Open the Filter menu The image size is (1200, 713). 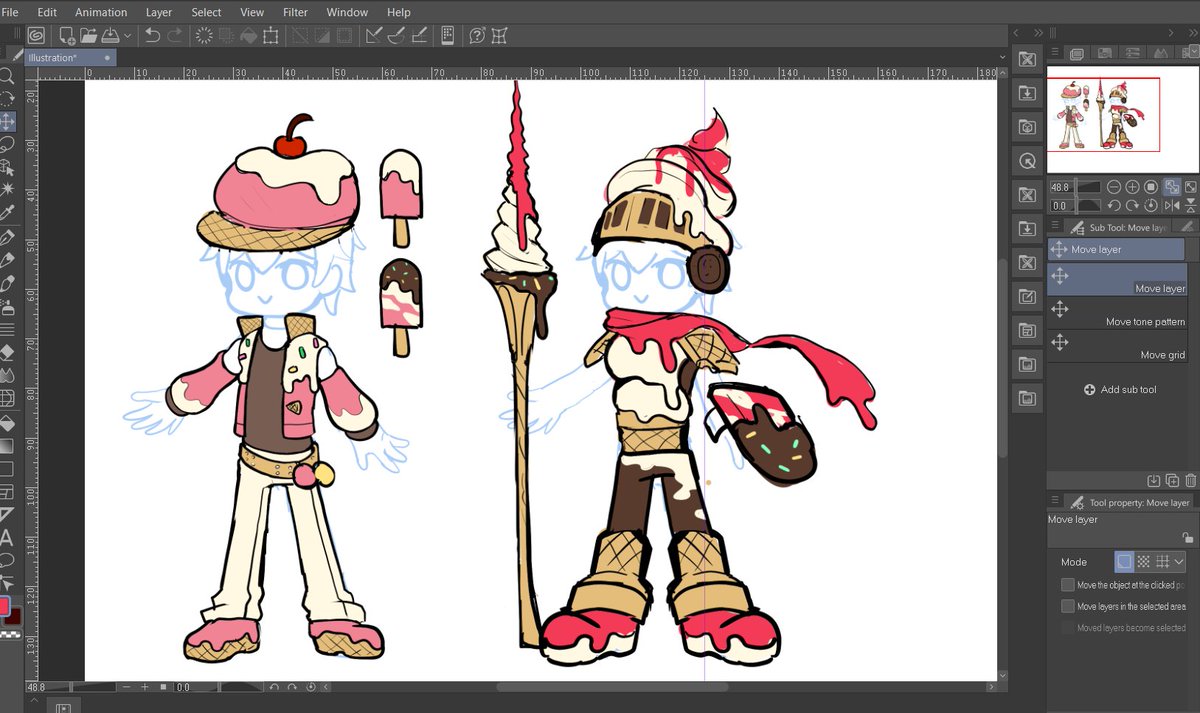295,12
